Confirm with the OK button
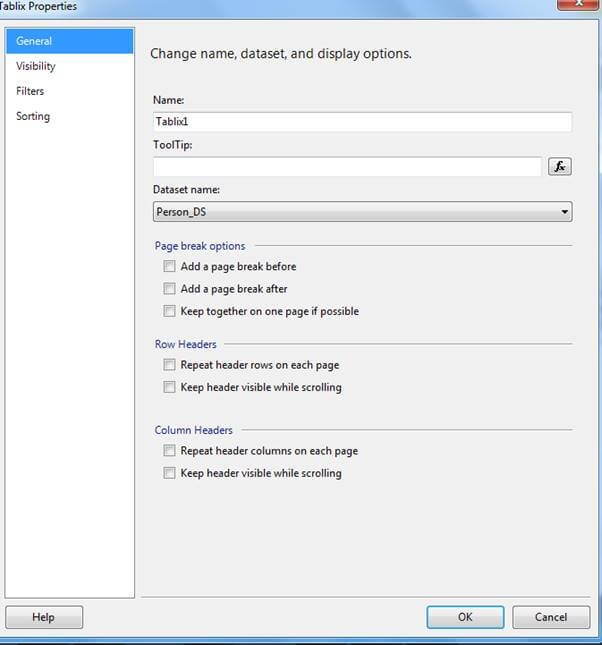602x645 pixels. (x=465, y=617)
